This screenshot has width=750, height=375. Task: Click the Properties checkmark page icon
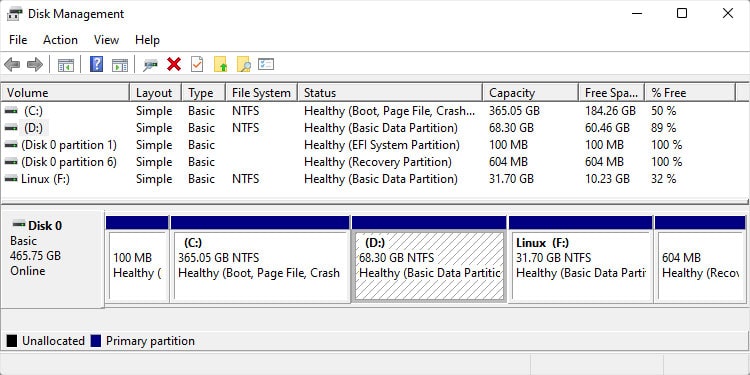click(x=197, y=64)
